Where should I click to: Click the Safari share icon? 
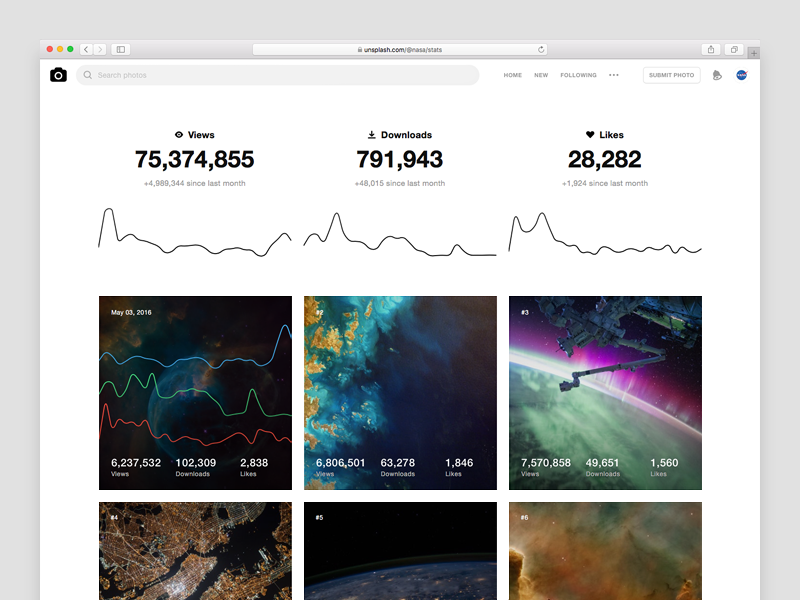[711, 49]
